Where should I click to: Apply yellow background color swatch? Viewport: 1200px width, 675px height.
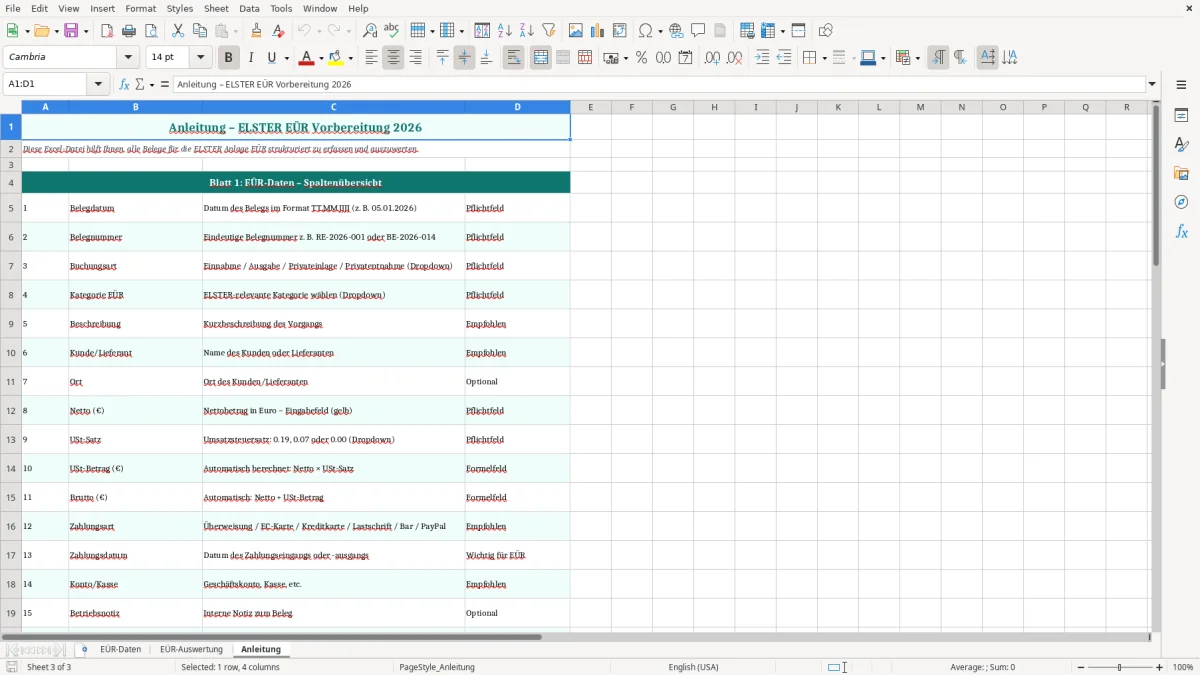click(x=336, y=58)
